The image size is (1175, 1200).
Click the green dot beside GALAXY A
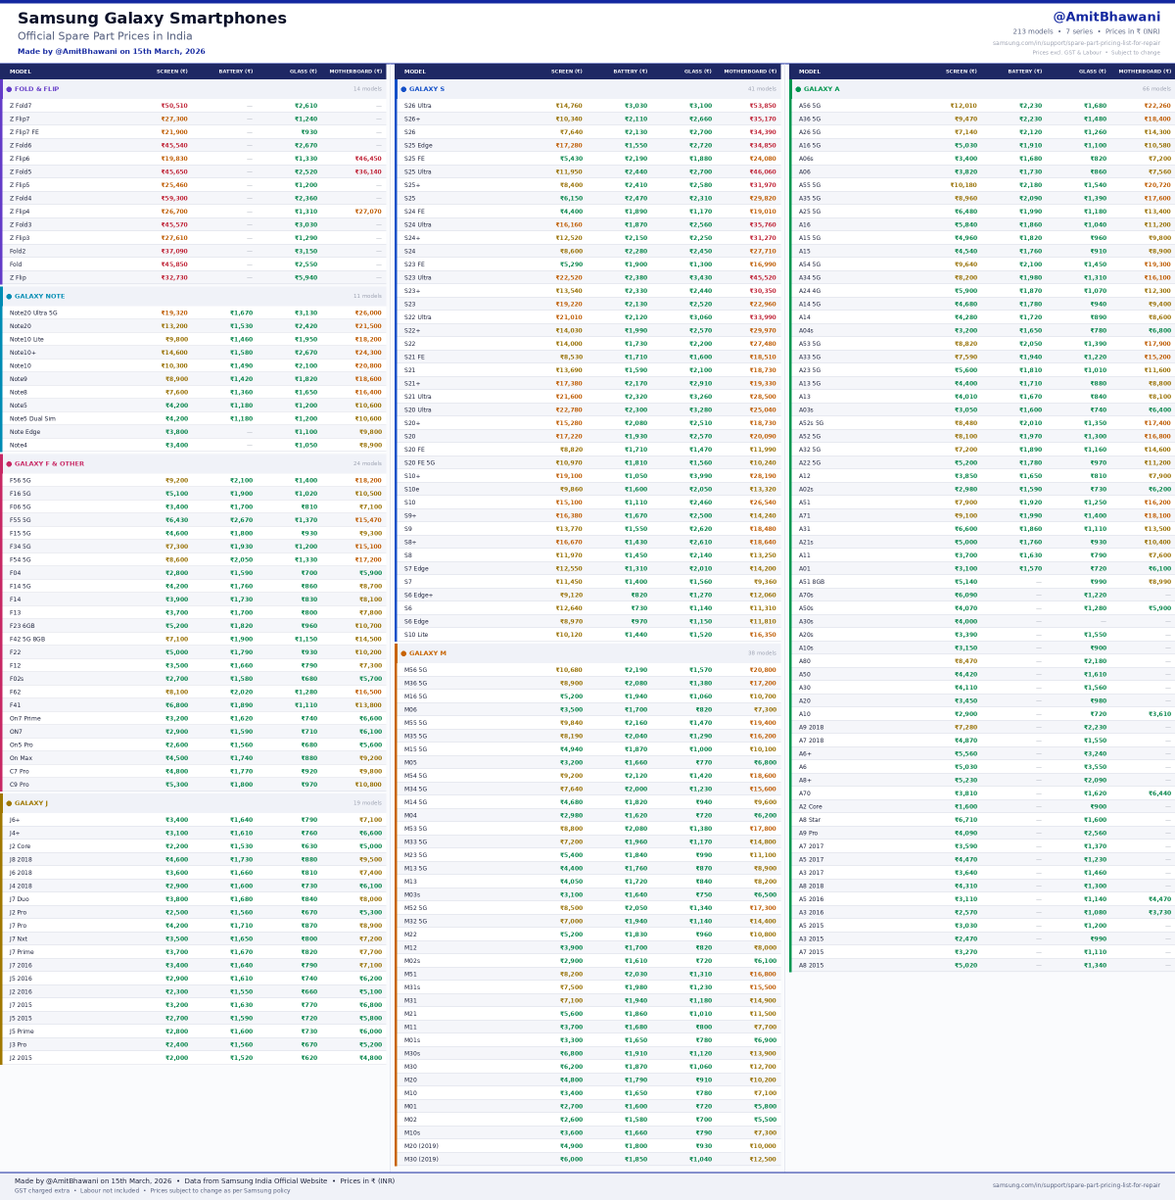[x=799, y=89]
